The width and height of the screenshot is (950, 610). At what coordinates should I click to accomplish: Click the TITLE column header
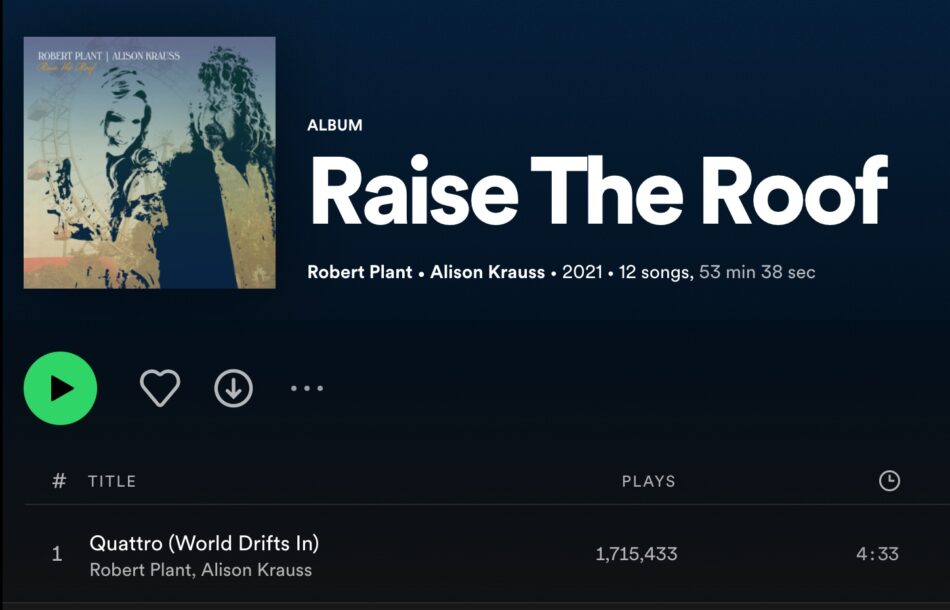[112, 481]
